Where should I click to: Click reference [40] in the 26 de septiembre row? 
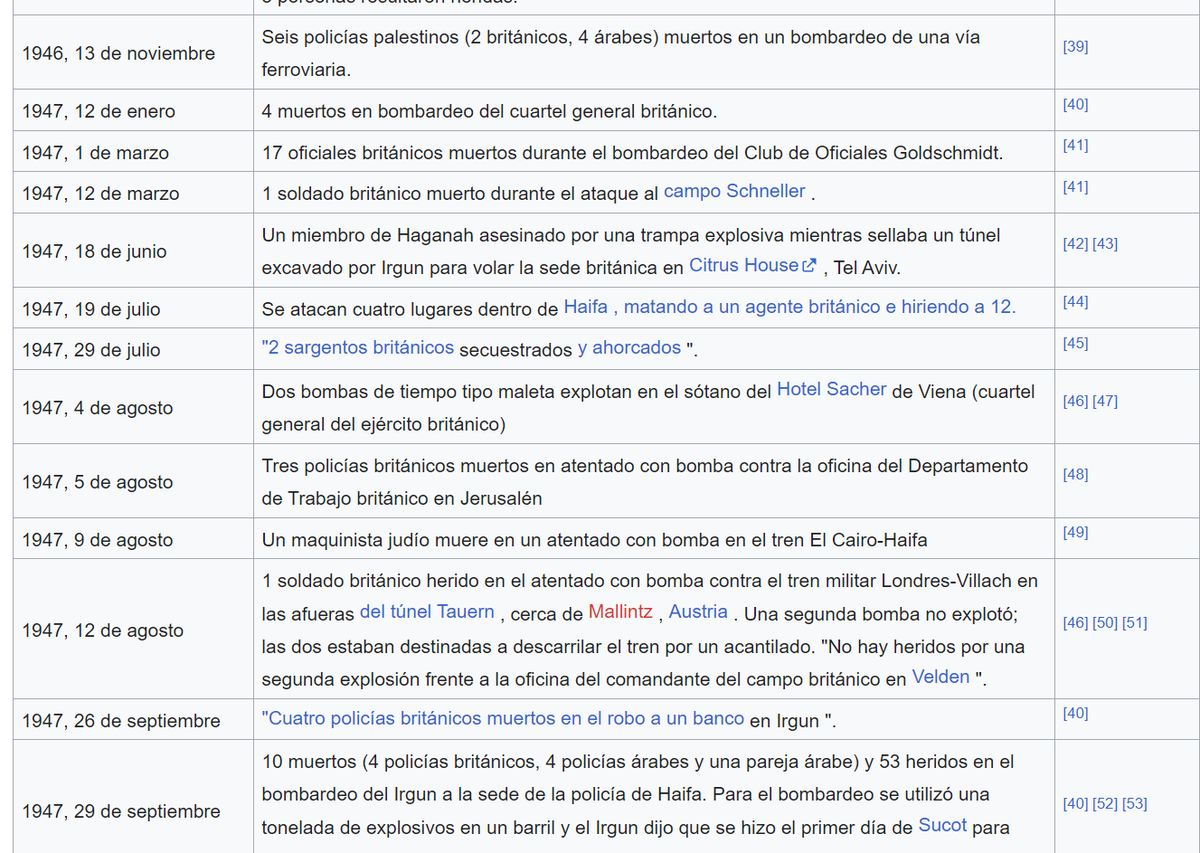coord(1075,713)
